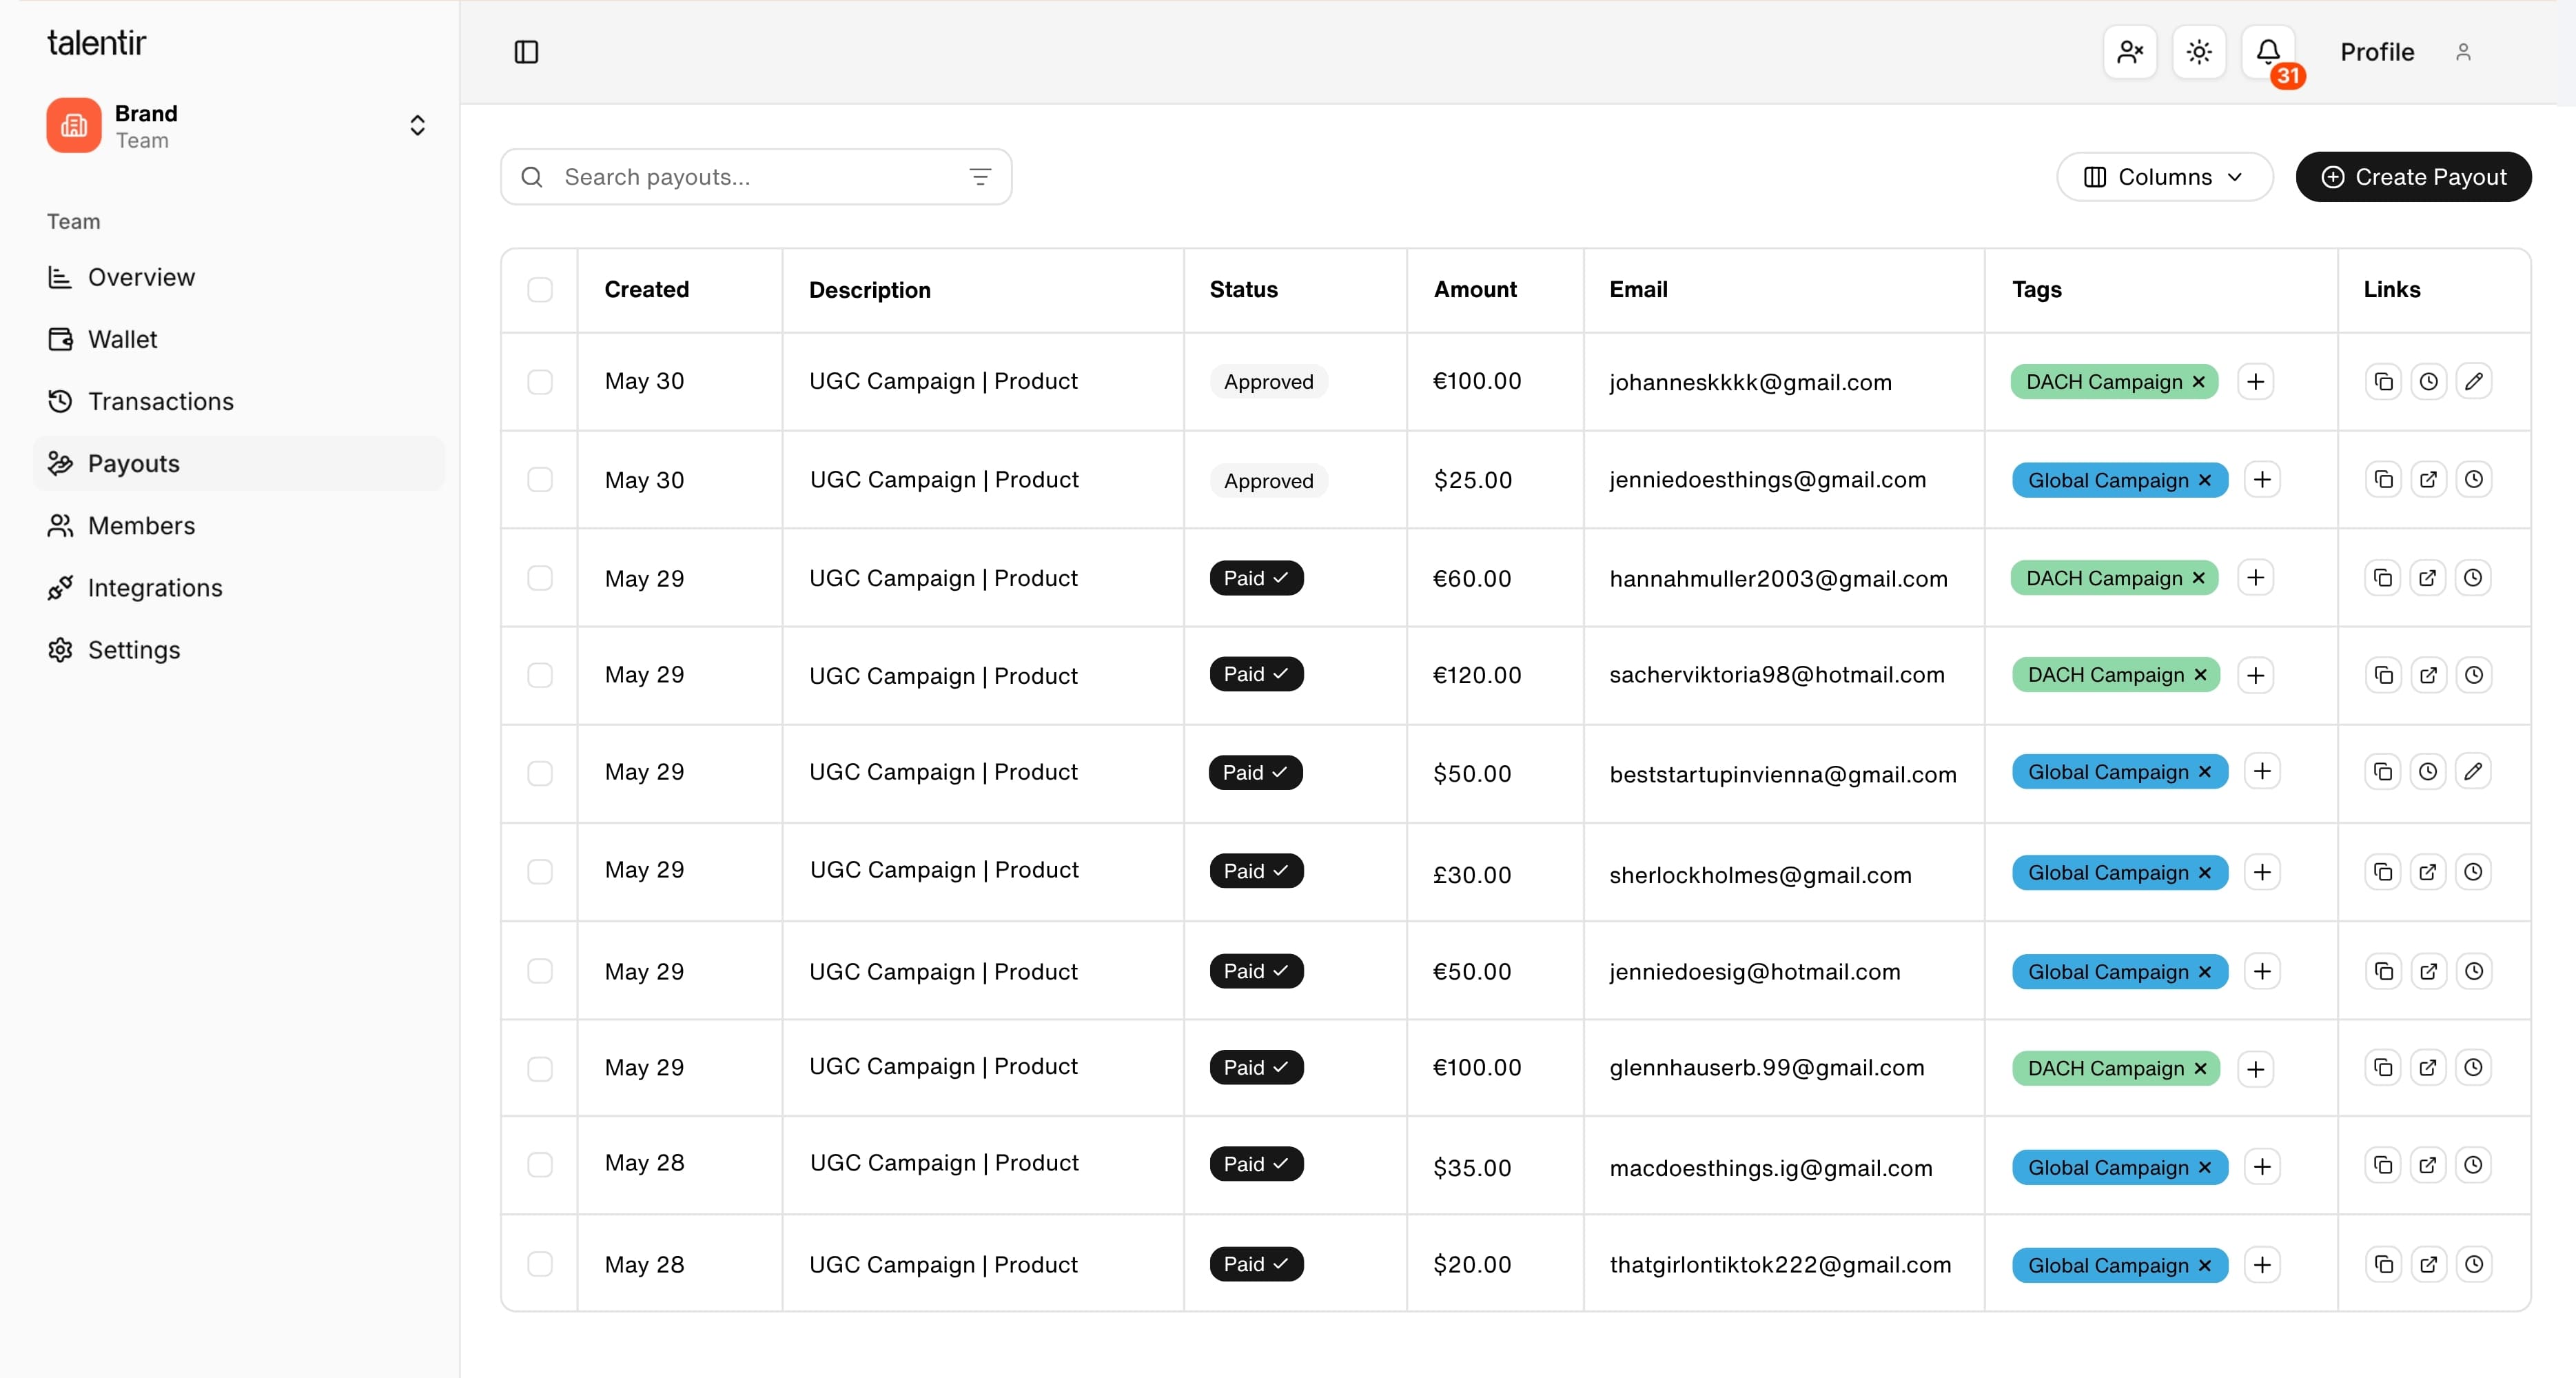
Task: Click Approved status for €100.00 payout
Action: coord(1268,382)
